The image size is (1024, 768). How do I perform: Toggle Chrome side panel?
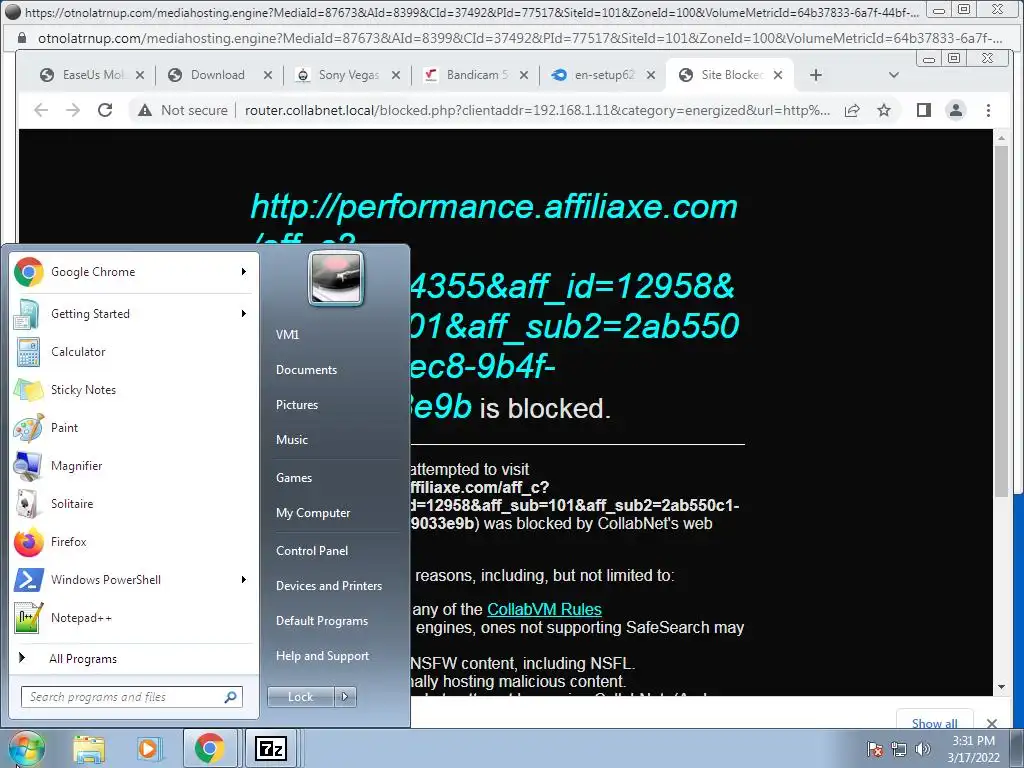click(x=923, y=110)
